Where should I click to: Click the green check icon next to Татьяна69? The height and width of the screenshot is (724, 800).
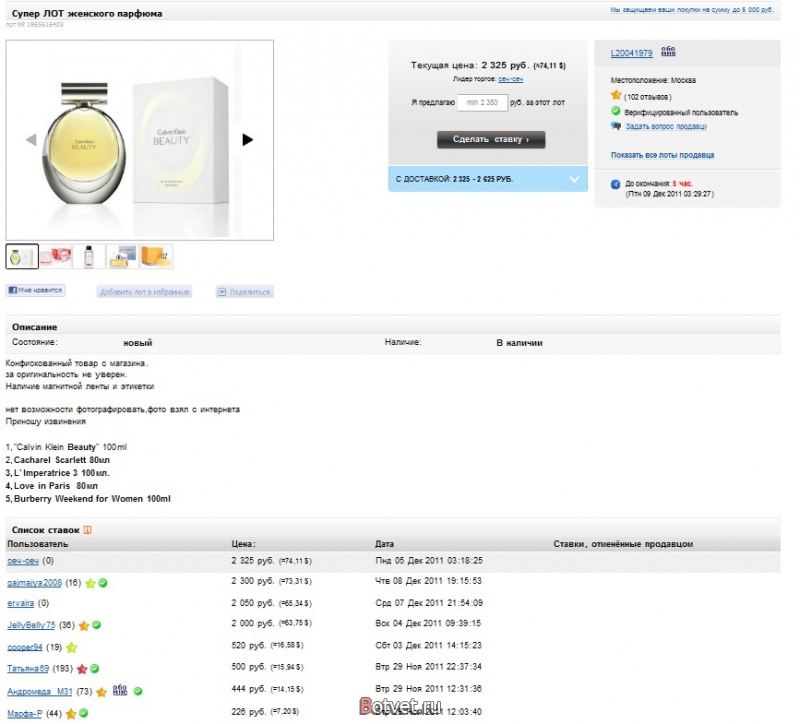click(95, 668)
